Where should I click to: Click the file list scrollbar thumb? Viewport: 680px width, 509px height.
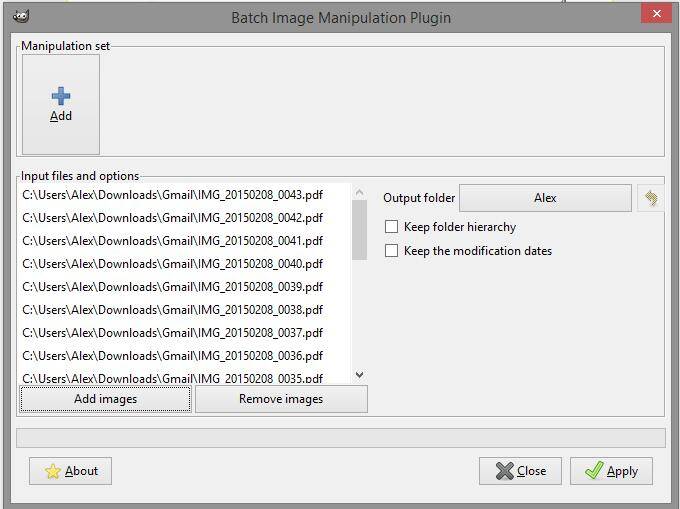click(359, 230)
